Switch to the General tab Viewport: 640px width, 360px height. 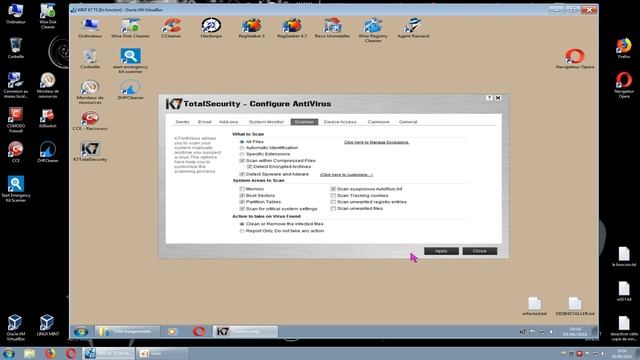click(408, 122)
